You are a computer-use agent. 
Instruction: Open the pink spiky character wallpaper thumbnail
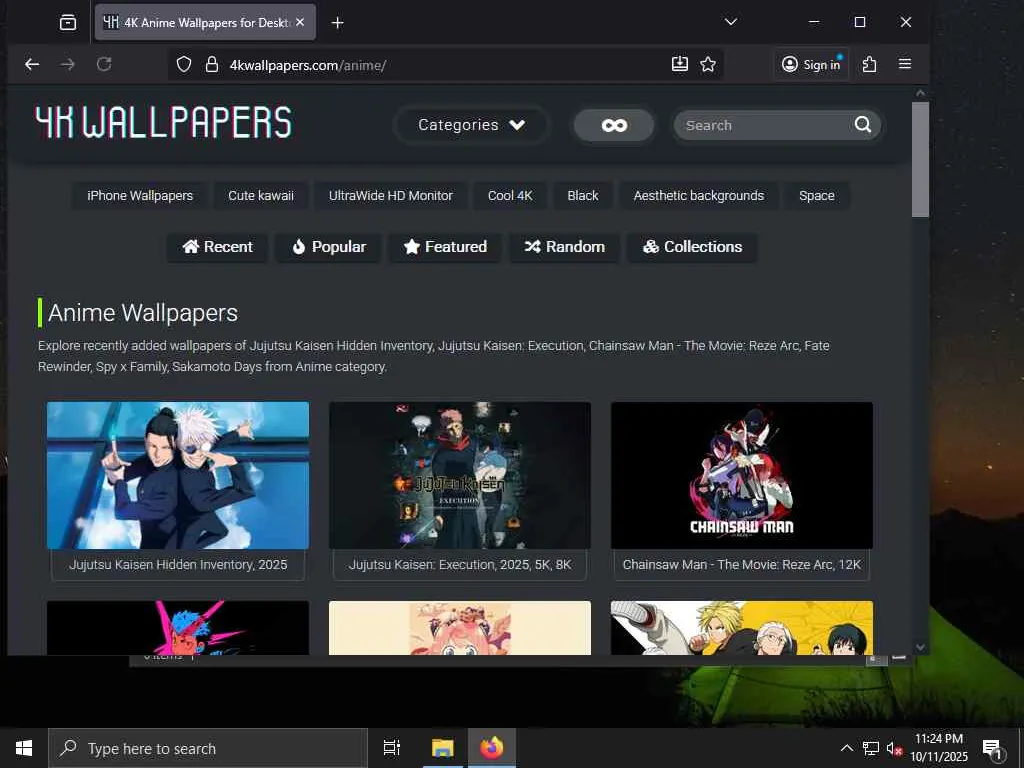[178, 628]
